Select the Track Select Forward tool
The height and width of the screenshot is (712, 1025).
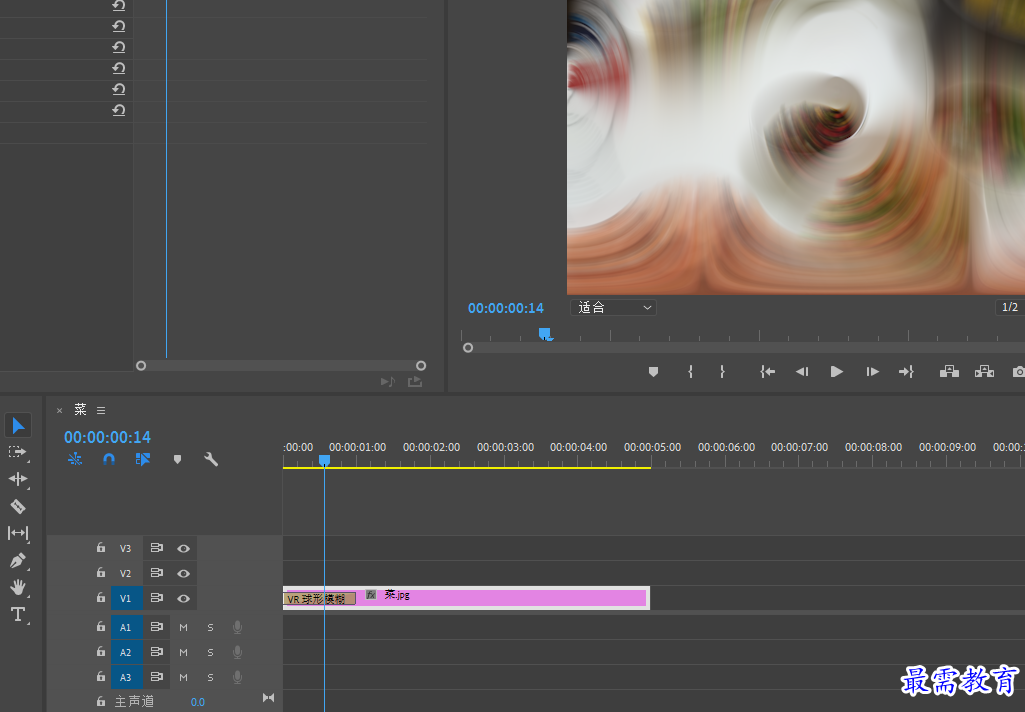pos(18,452)
